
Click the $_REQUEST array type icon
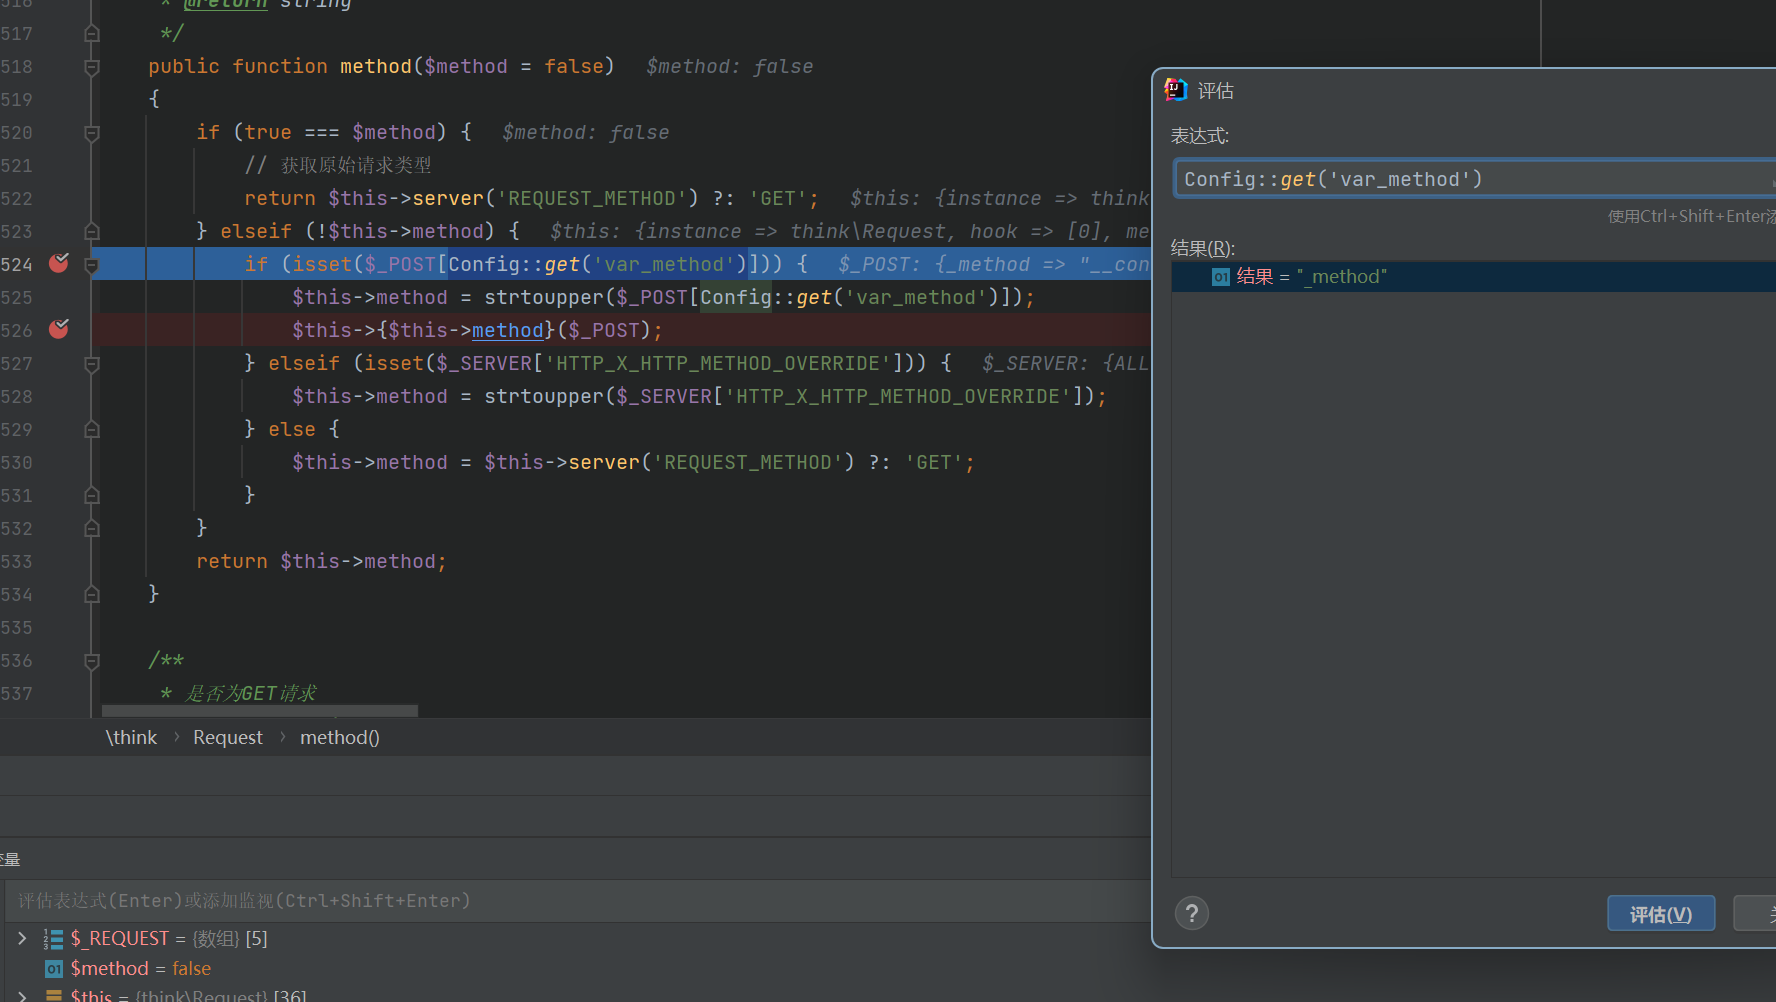[x=54, y=939]
